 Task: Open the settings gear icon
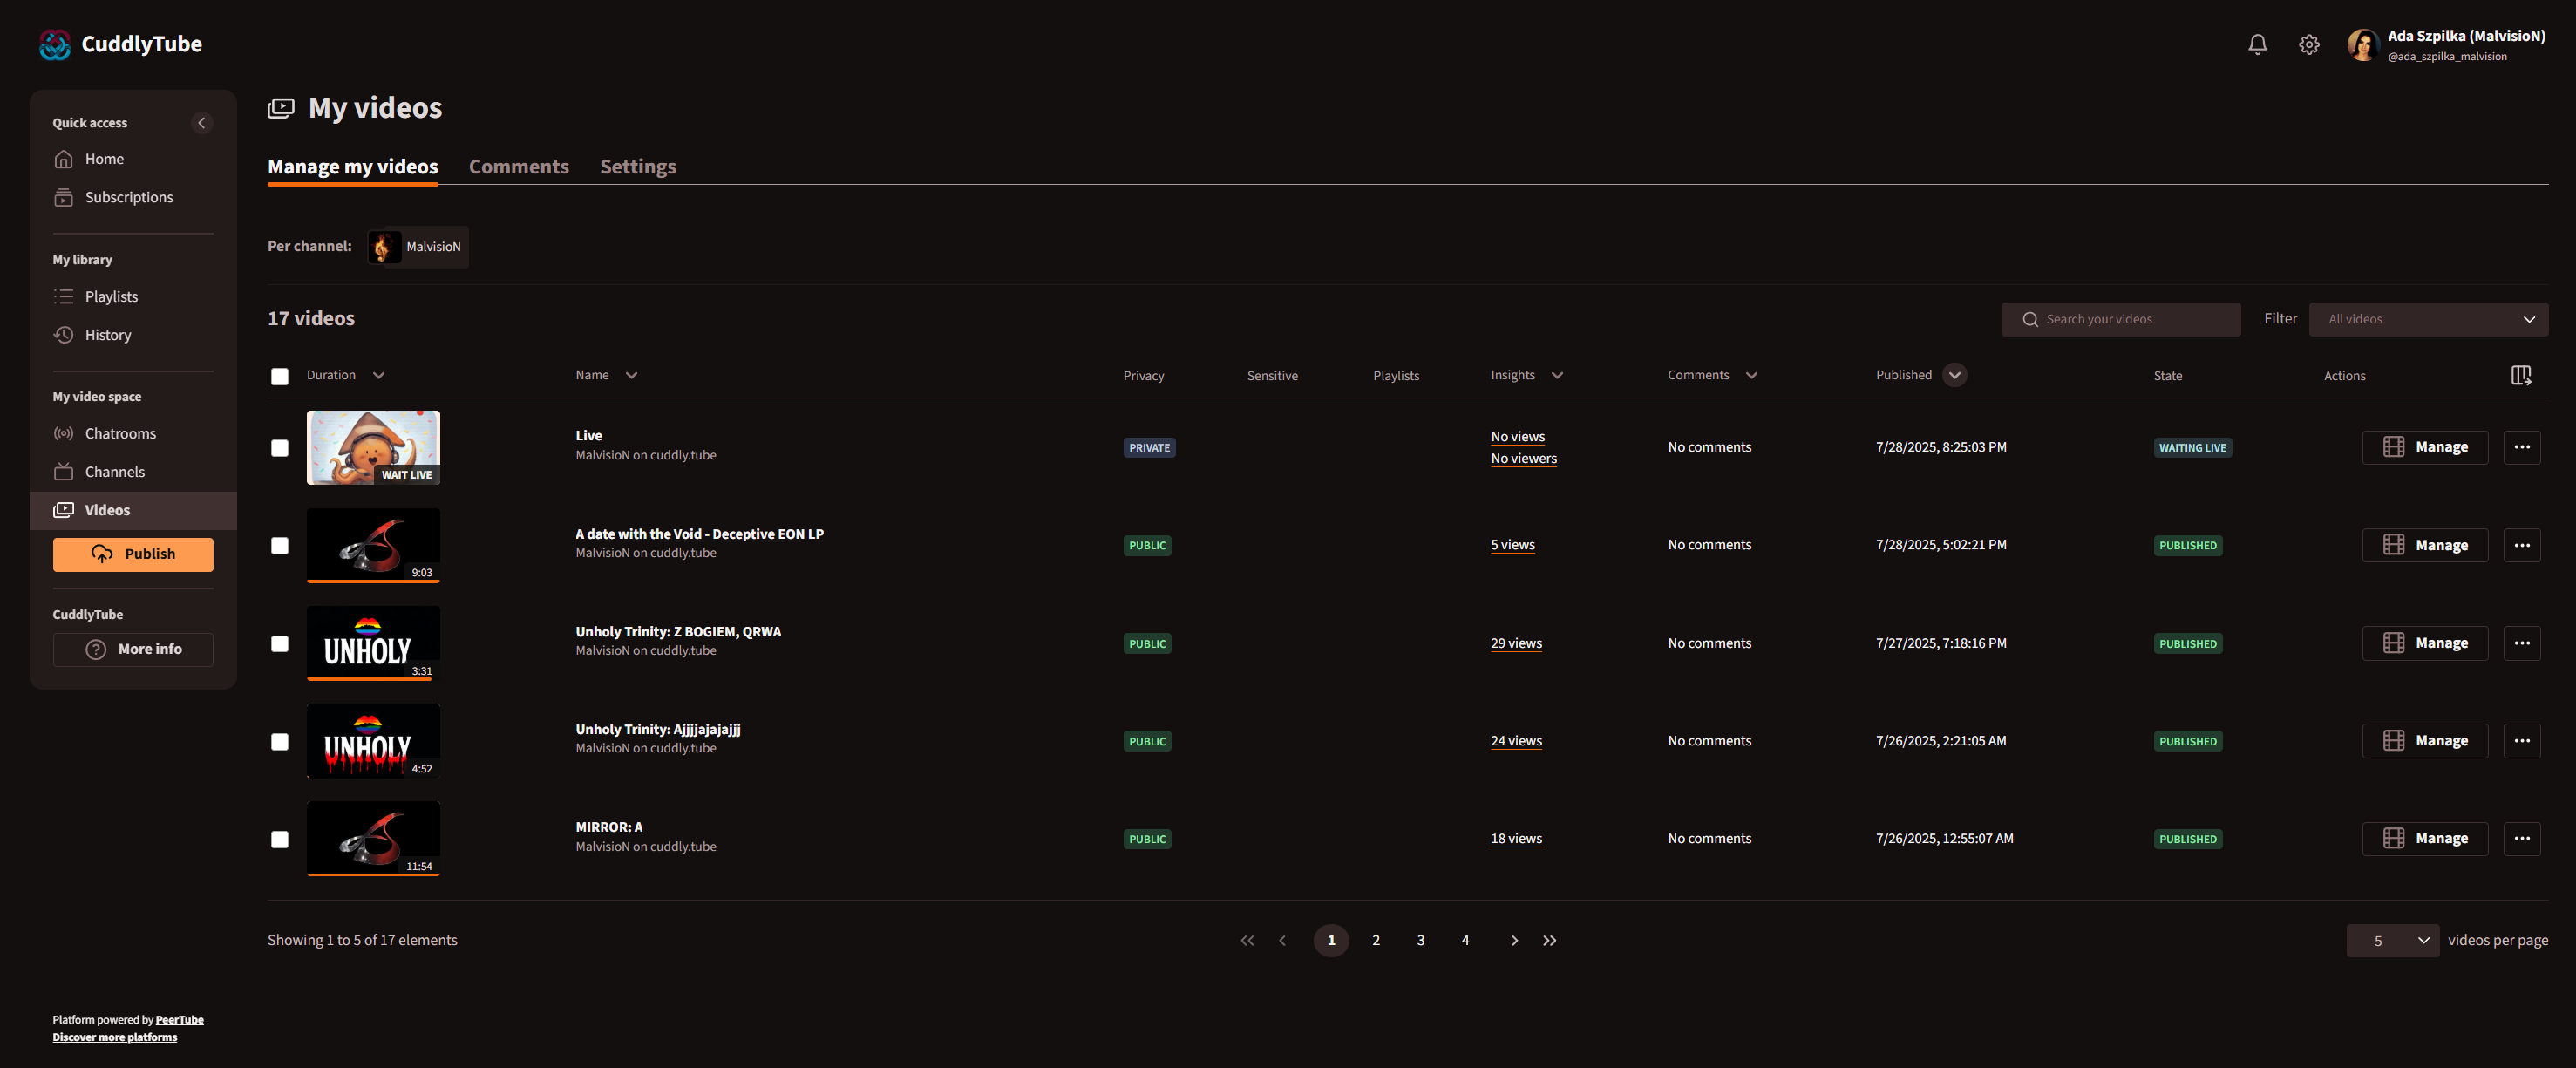(x=2308, y=44)
